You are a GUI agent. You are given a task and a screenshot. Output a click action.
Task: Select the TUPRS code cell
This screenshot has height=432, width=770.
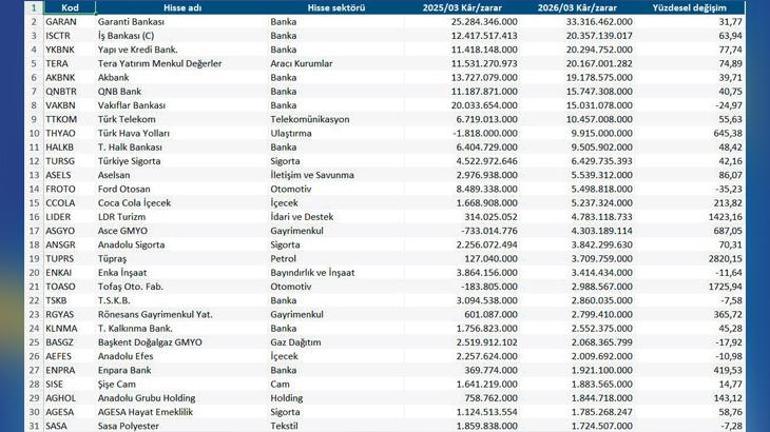[x=60, y=259]
